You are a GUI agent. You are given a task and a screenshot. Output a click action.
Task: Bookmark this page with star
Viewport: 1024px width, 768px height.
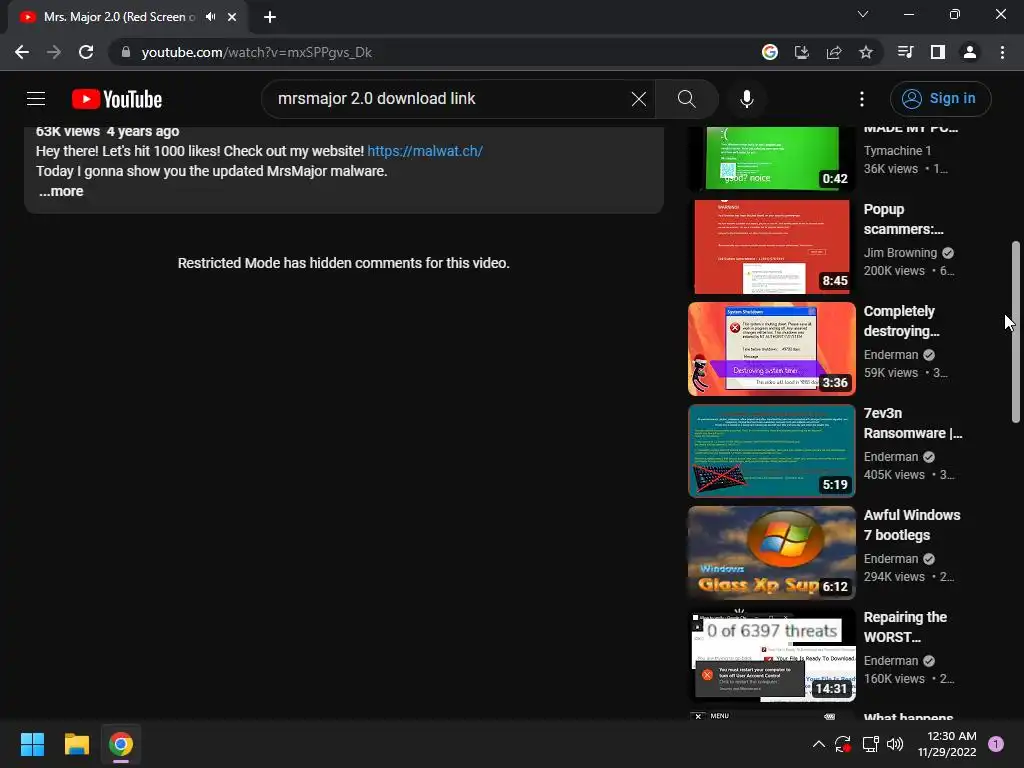click(x=865, y=52)
